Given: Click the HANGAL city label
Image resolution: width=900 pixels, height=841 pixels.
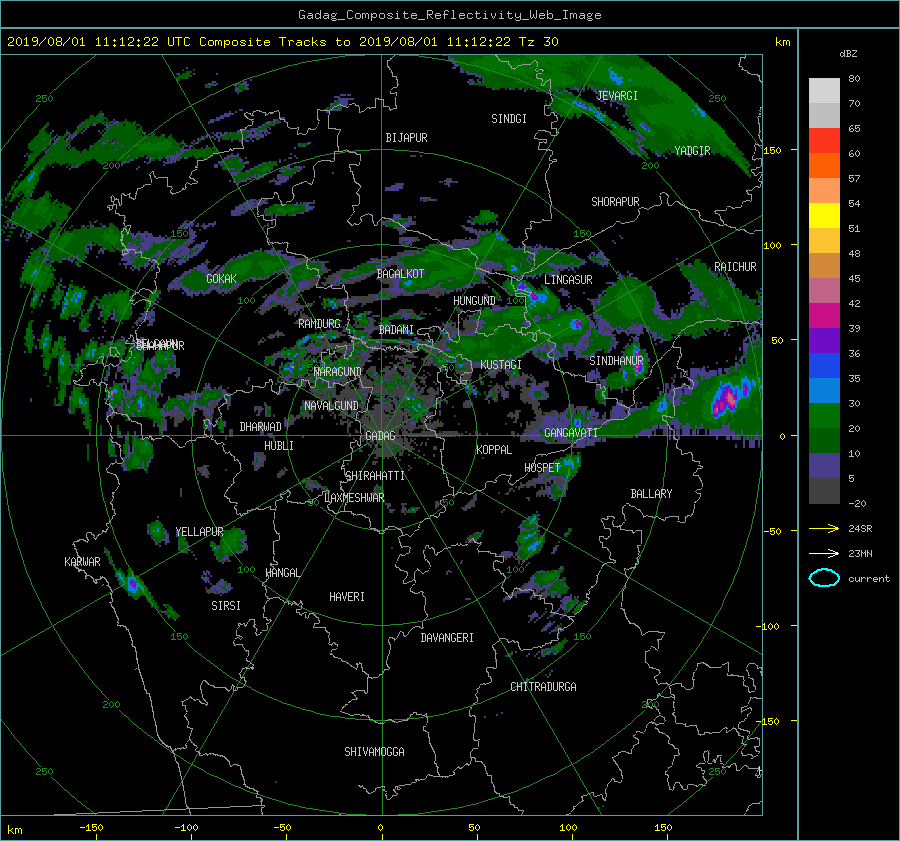Looking at the screenshot, I should click(x=283, y=573).
